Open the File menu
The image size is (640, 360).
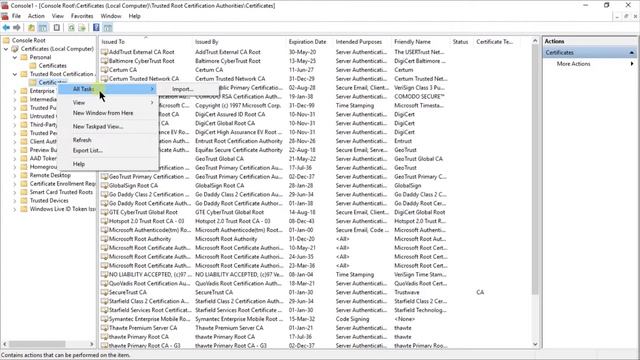pyautogui.click(x=16, y=16)
